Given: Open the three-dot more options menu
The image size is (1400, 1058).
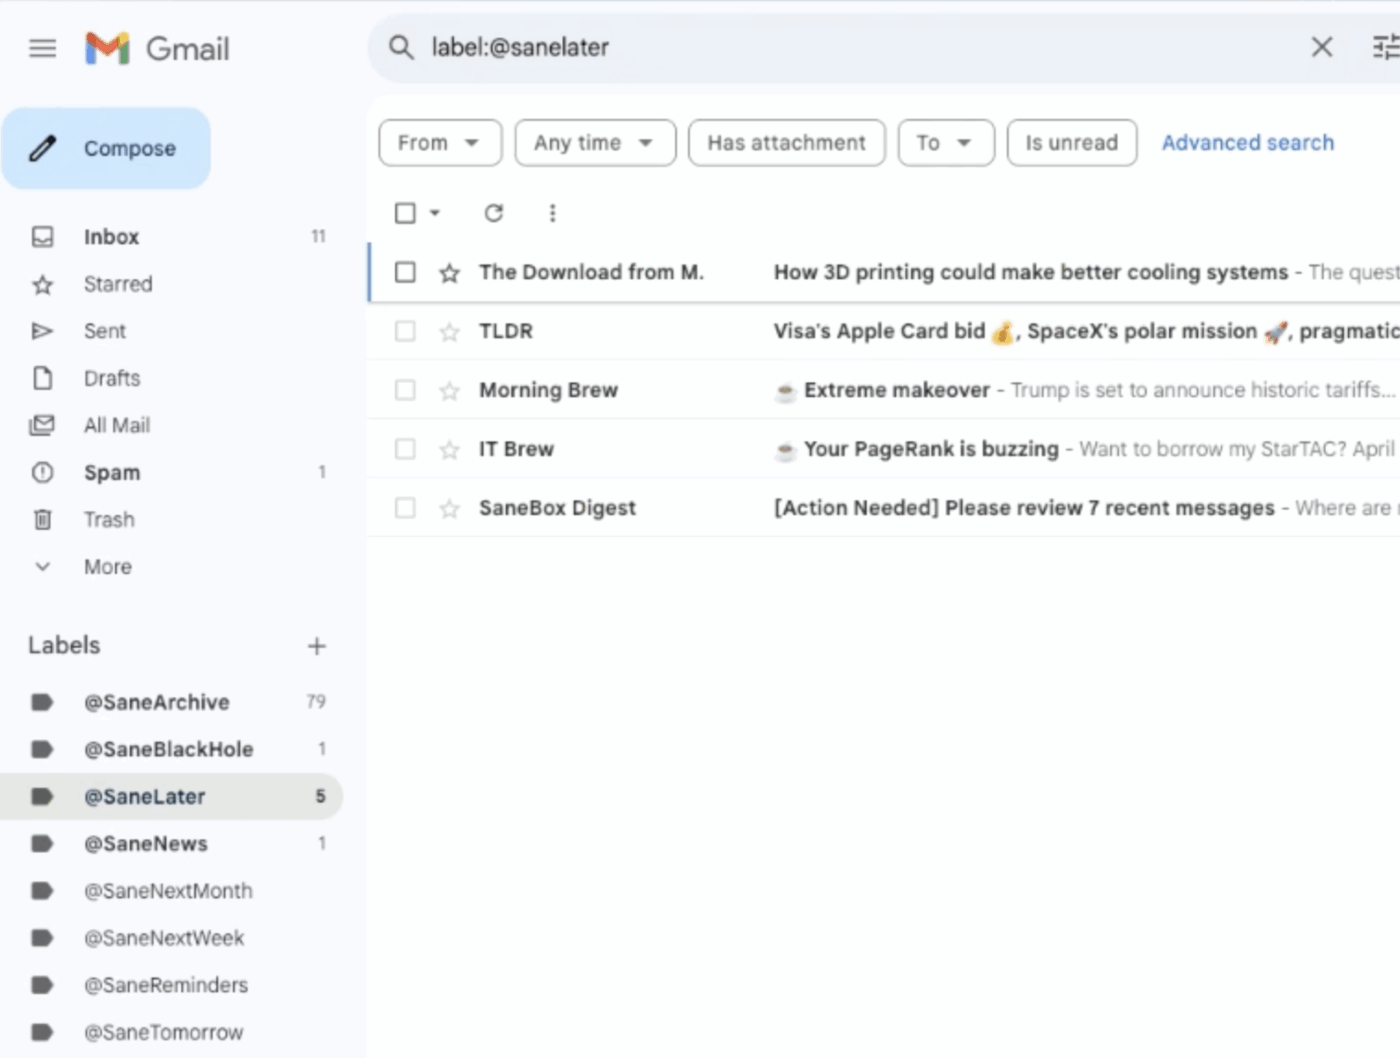Looking at the screenshot, I should coord(552,213).
